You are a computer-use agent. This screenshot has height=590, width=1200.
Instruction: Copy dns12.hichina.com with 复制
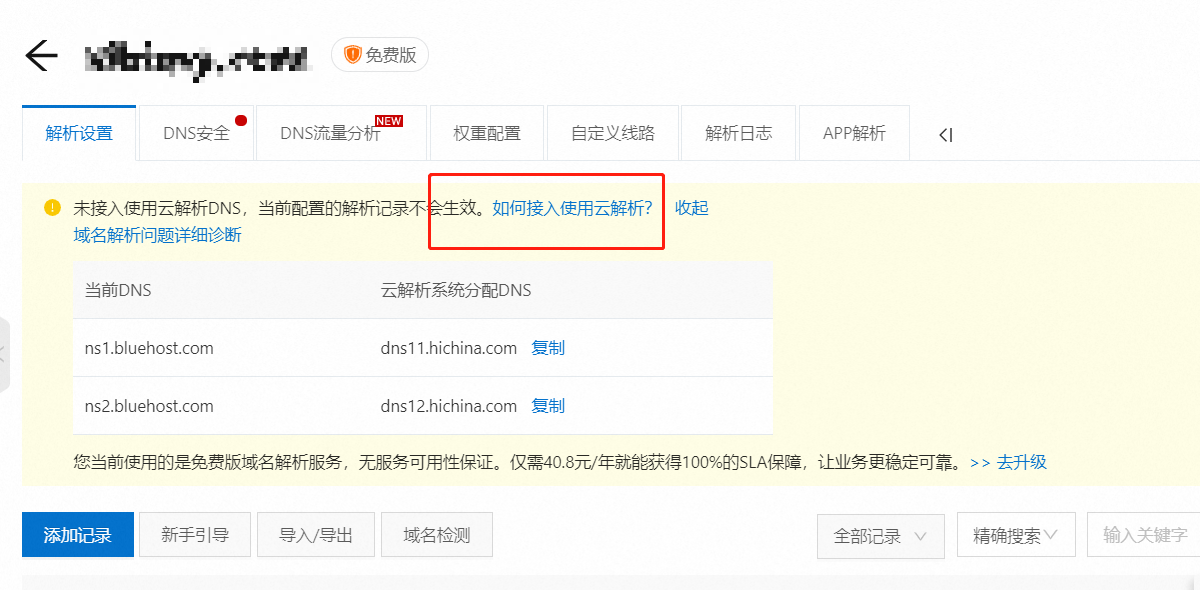(x=548, y=406)
